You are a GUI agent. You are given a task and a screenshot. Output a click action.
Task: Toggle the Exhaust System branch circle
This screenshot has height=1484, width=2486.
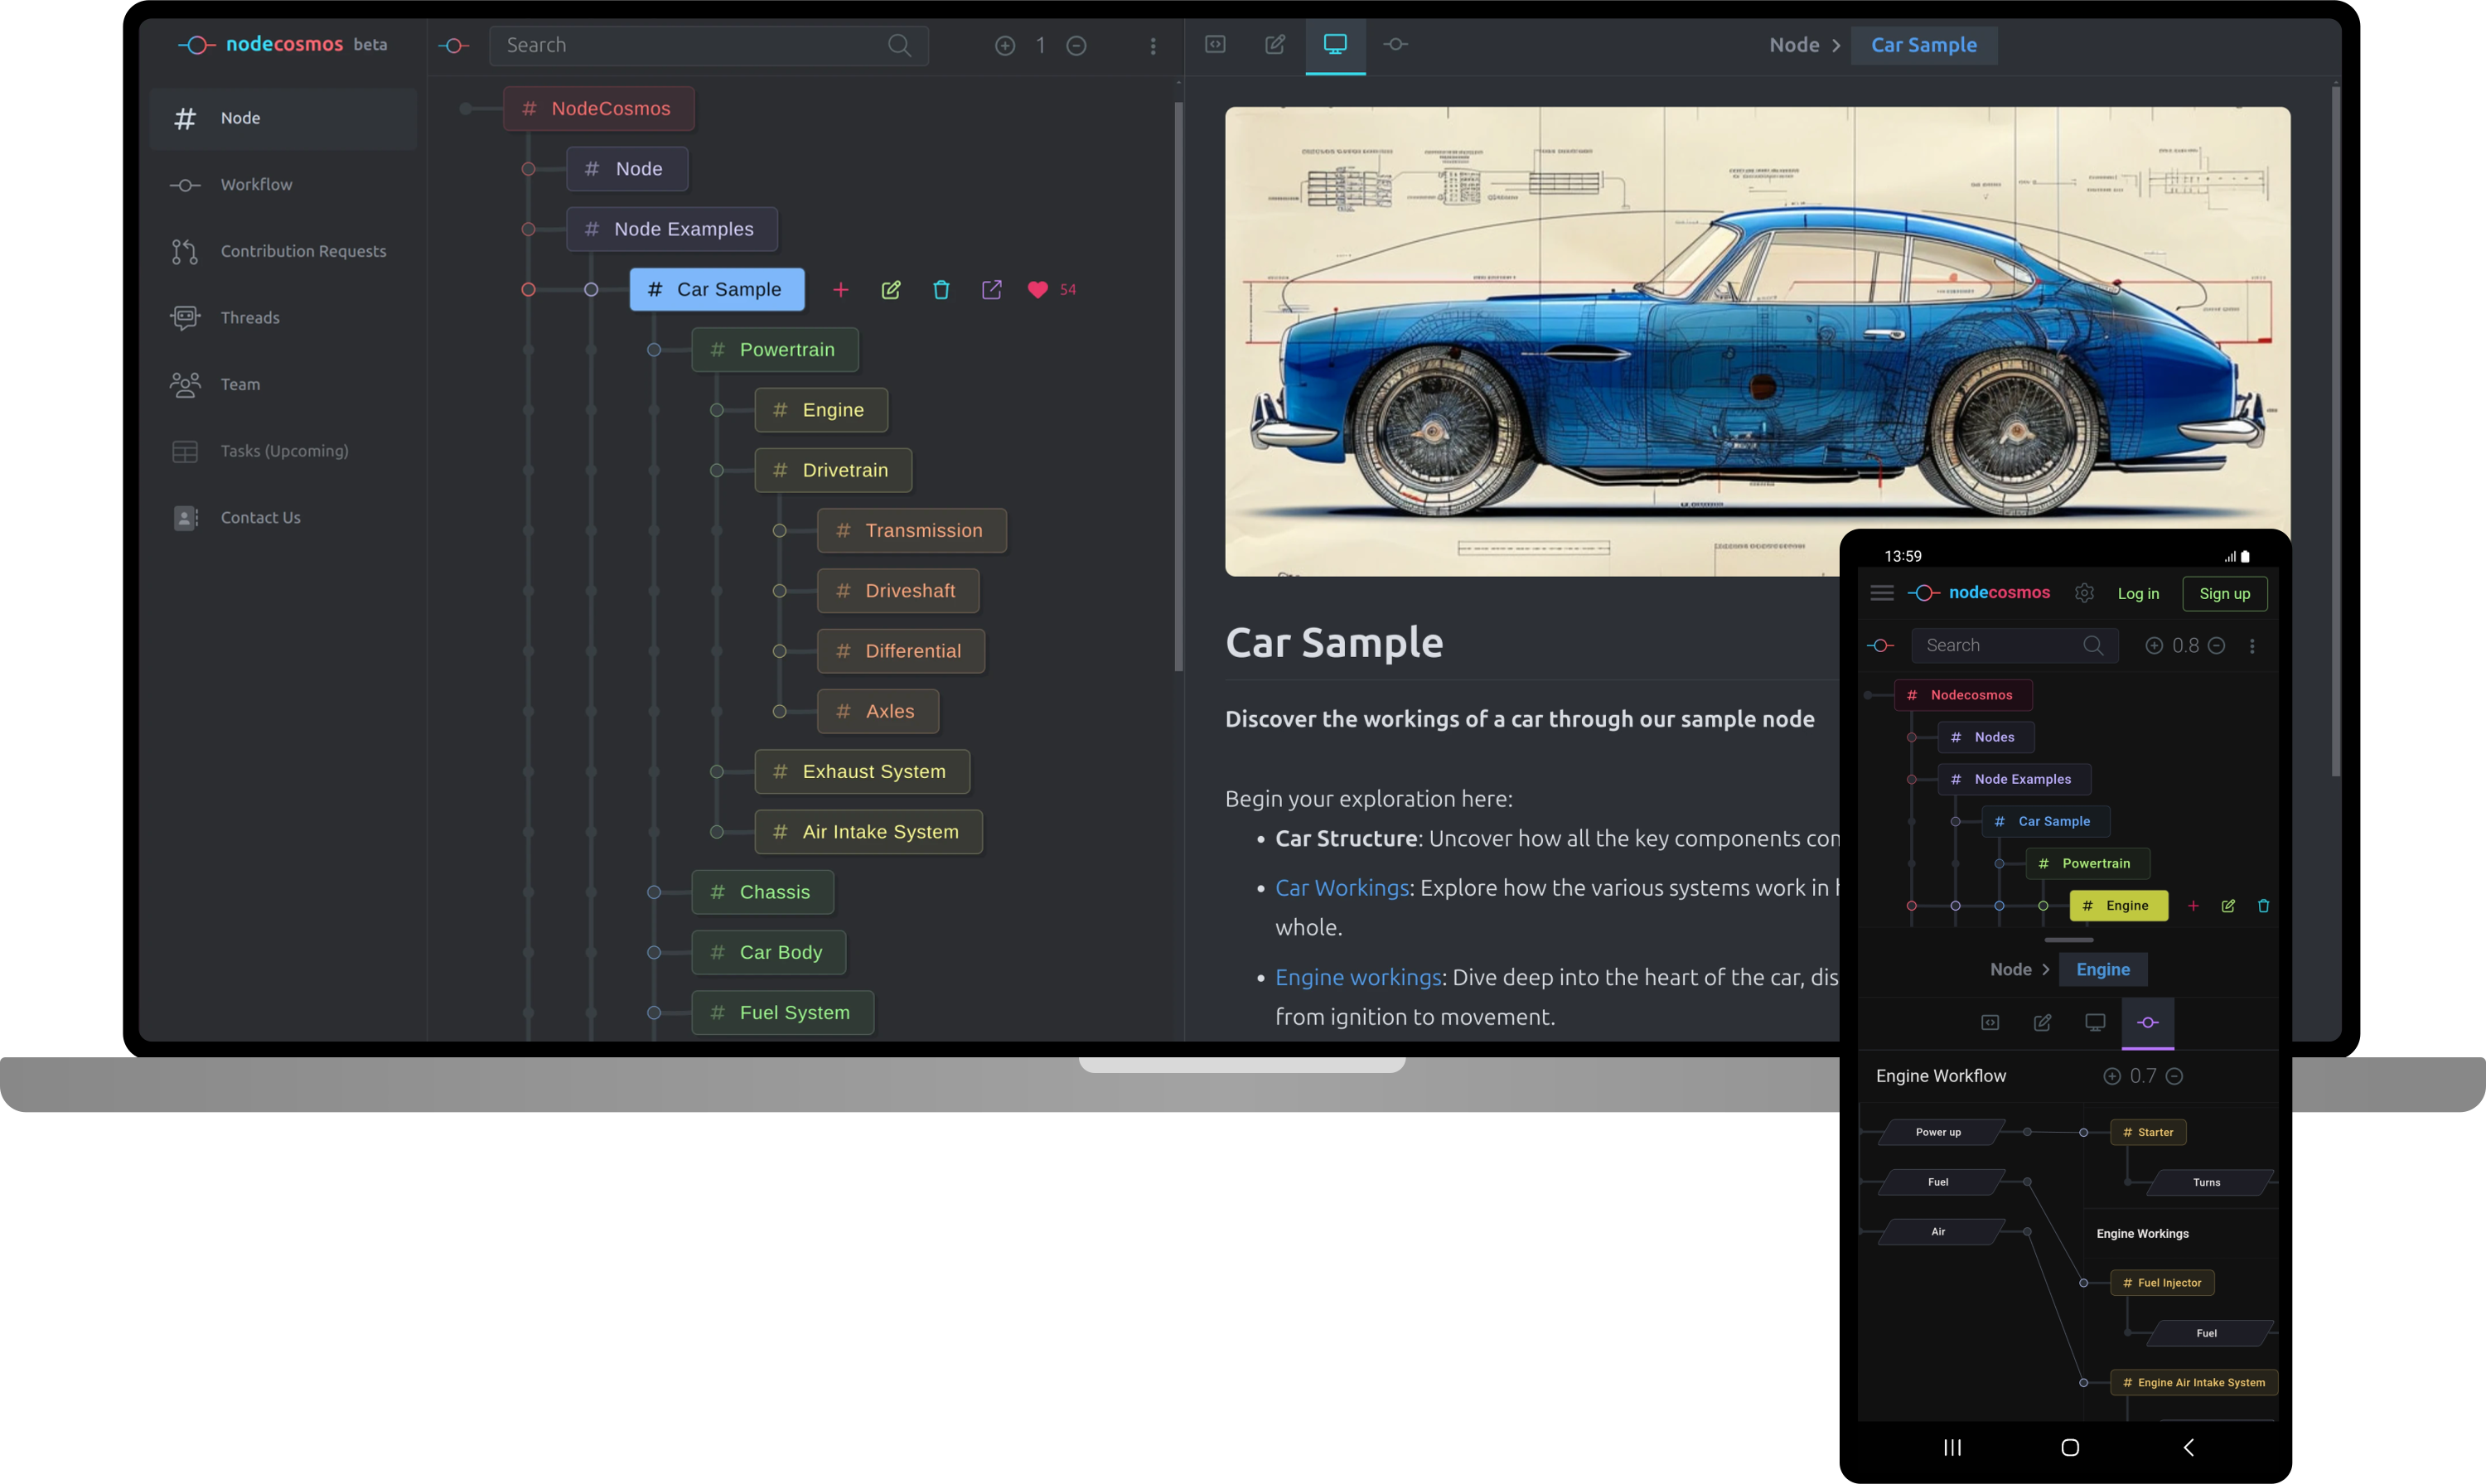click(717, 772)
